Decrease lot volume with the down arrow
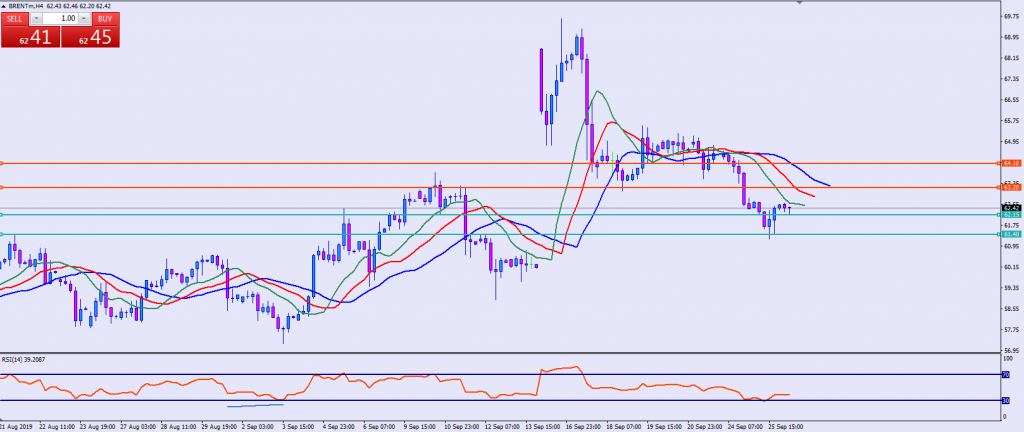1024x432 pixels. 36,19
